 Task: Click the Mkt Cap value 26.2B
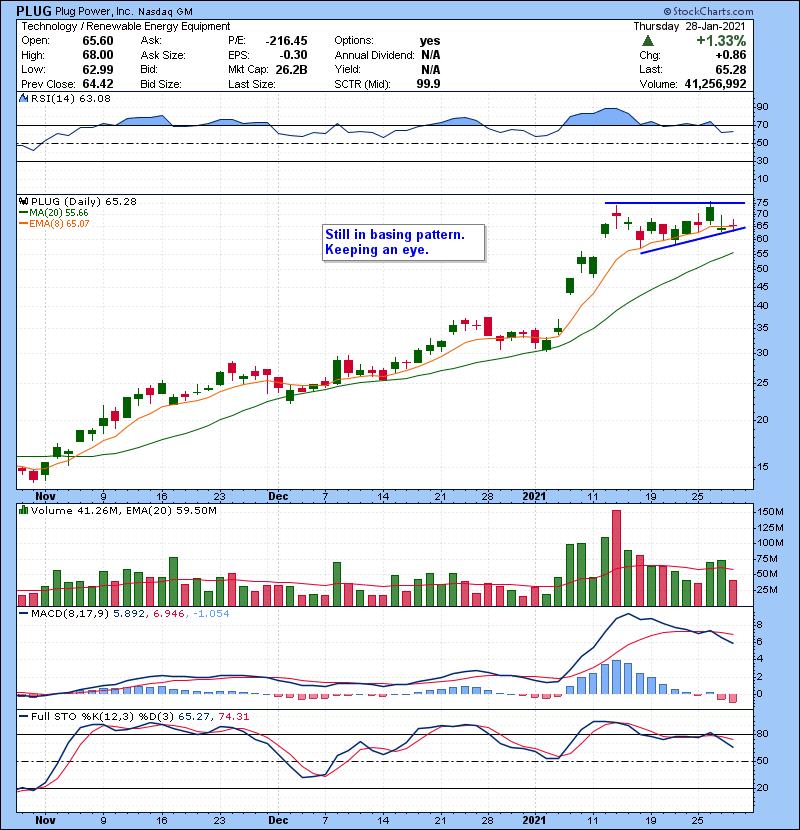[291, 69]
